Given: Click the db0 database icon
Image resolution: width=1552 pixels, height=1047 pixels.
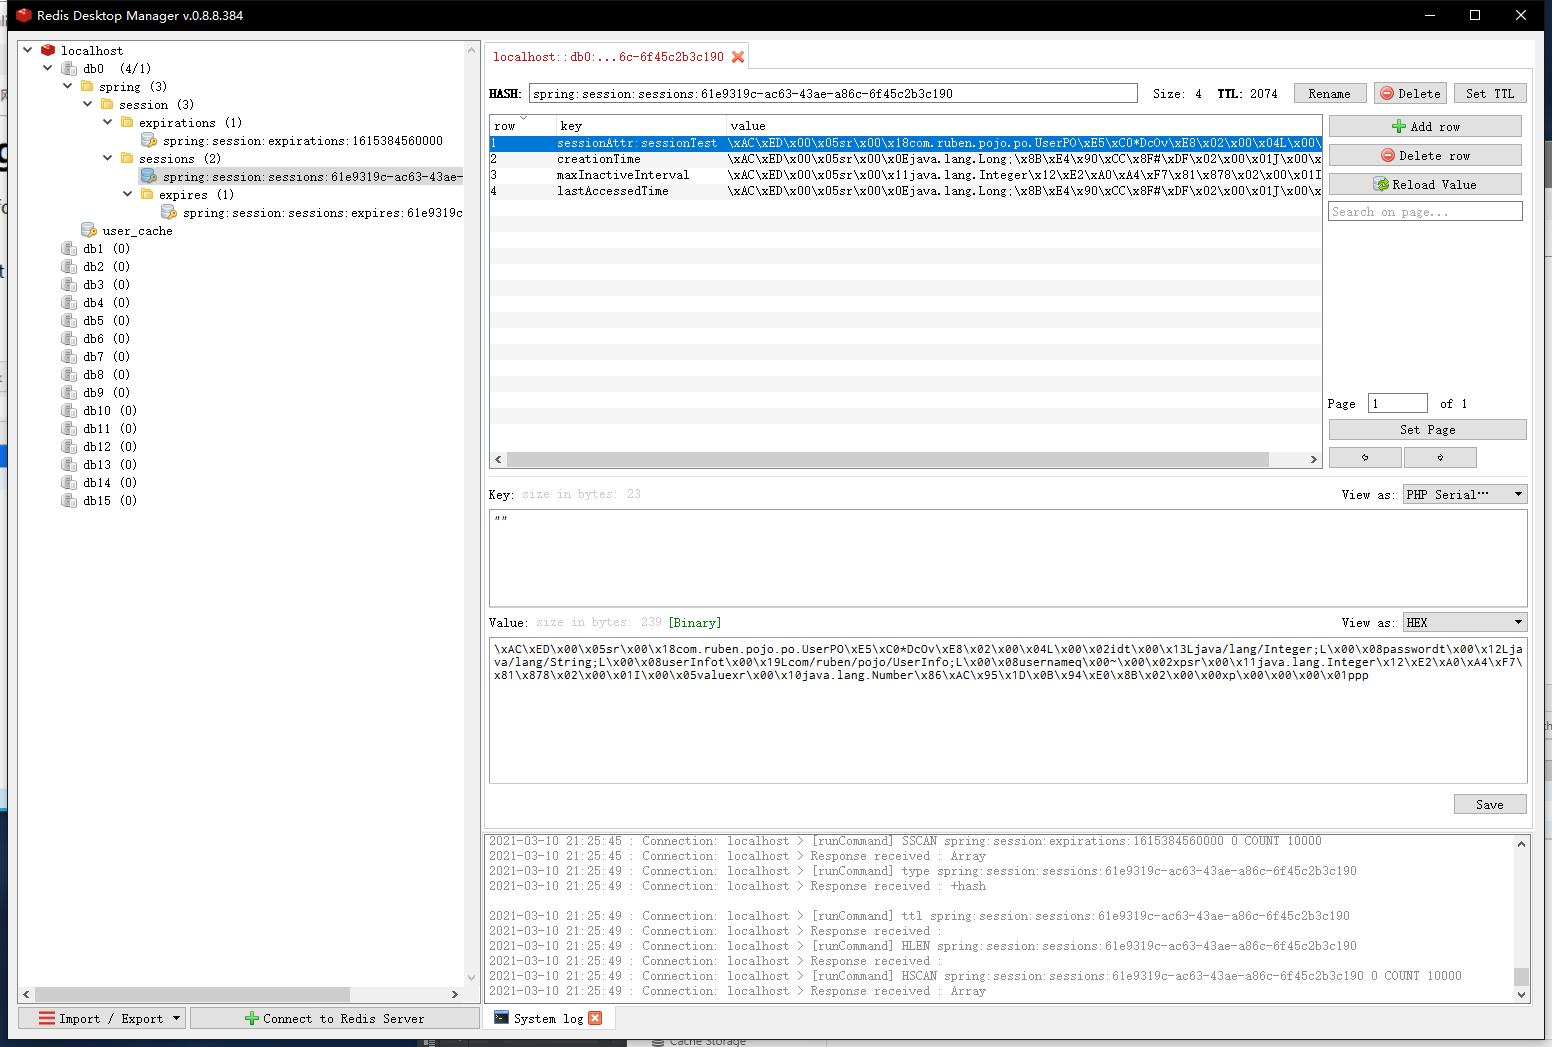Looking at the screenshot, I should pos(69,69).
